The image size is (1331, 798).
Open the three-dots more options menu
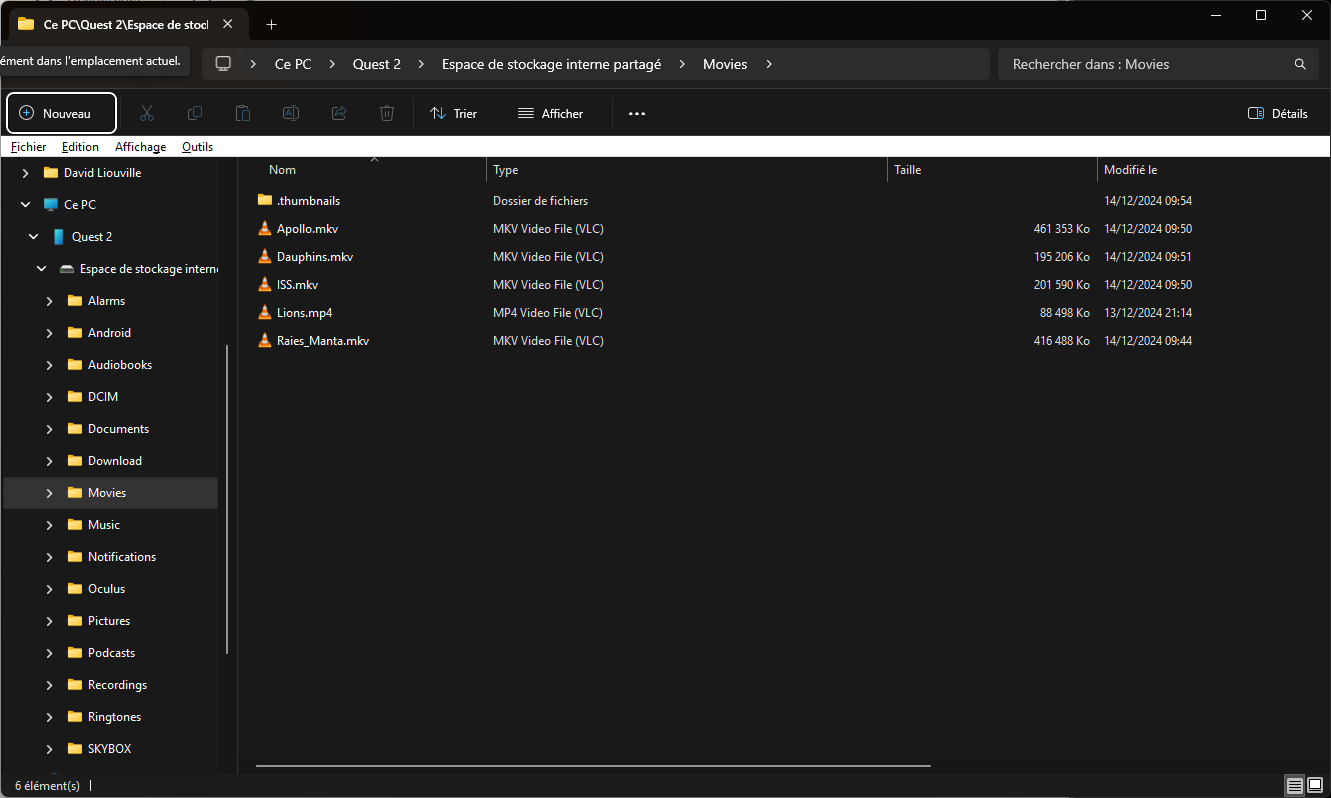[637, 114]
